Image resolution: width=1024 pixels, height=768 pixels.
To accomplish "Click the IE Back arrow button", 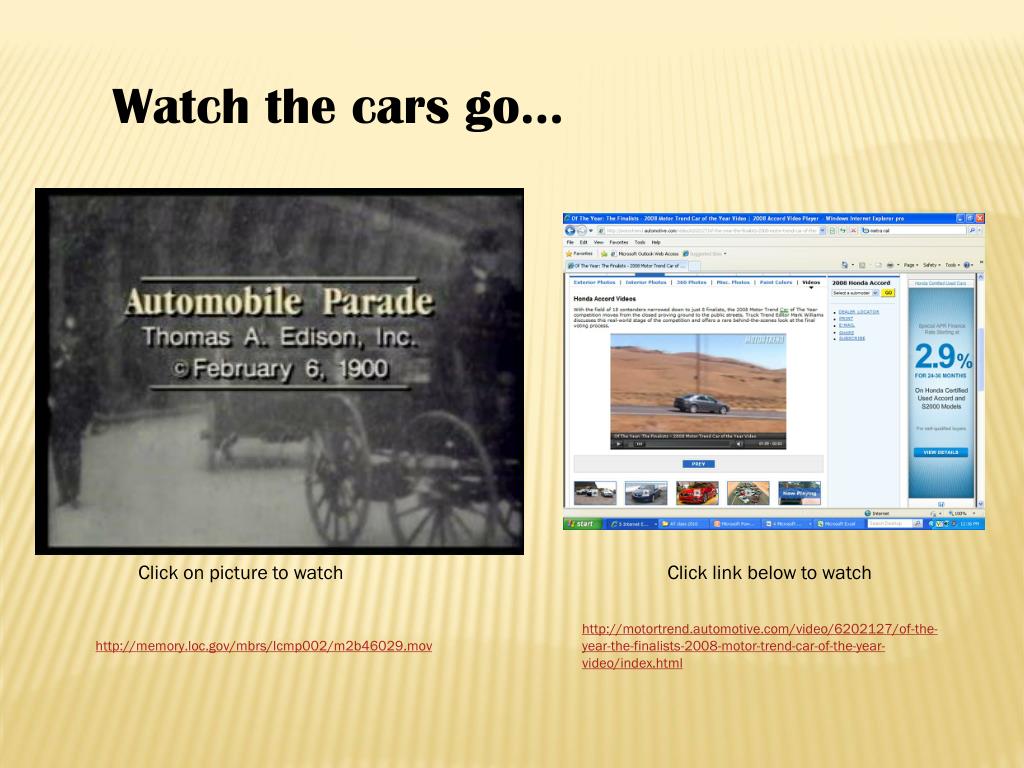I will pyautogui.click(x=569, y=231).
